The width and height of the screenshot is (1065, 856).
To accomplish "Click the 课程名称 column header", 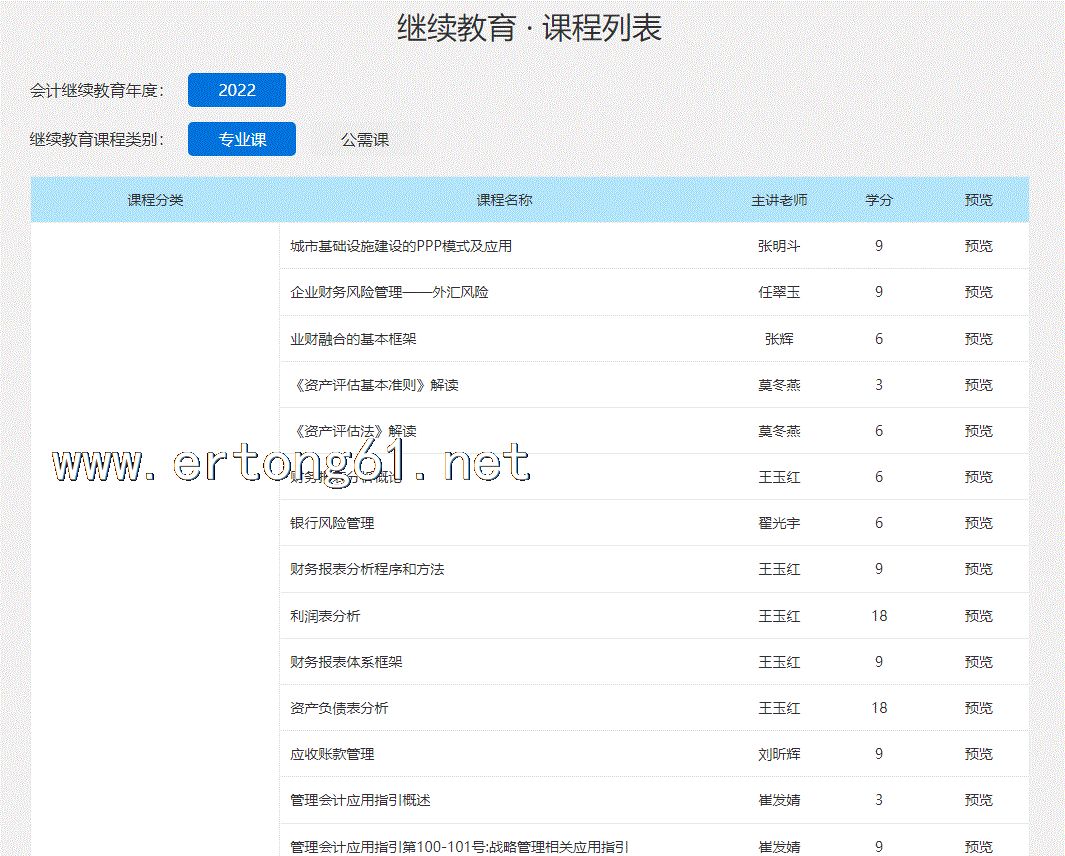I will pos(505,200).
